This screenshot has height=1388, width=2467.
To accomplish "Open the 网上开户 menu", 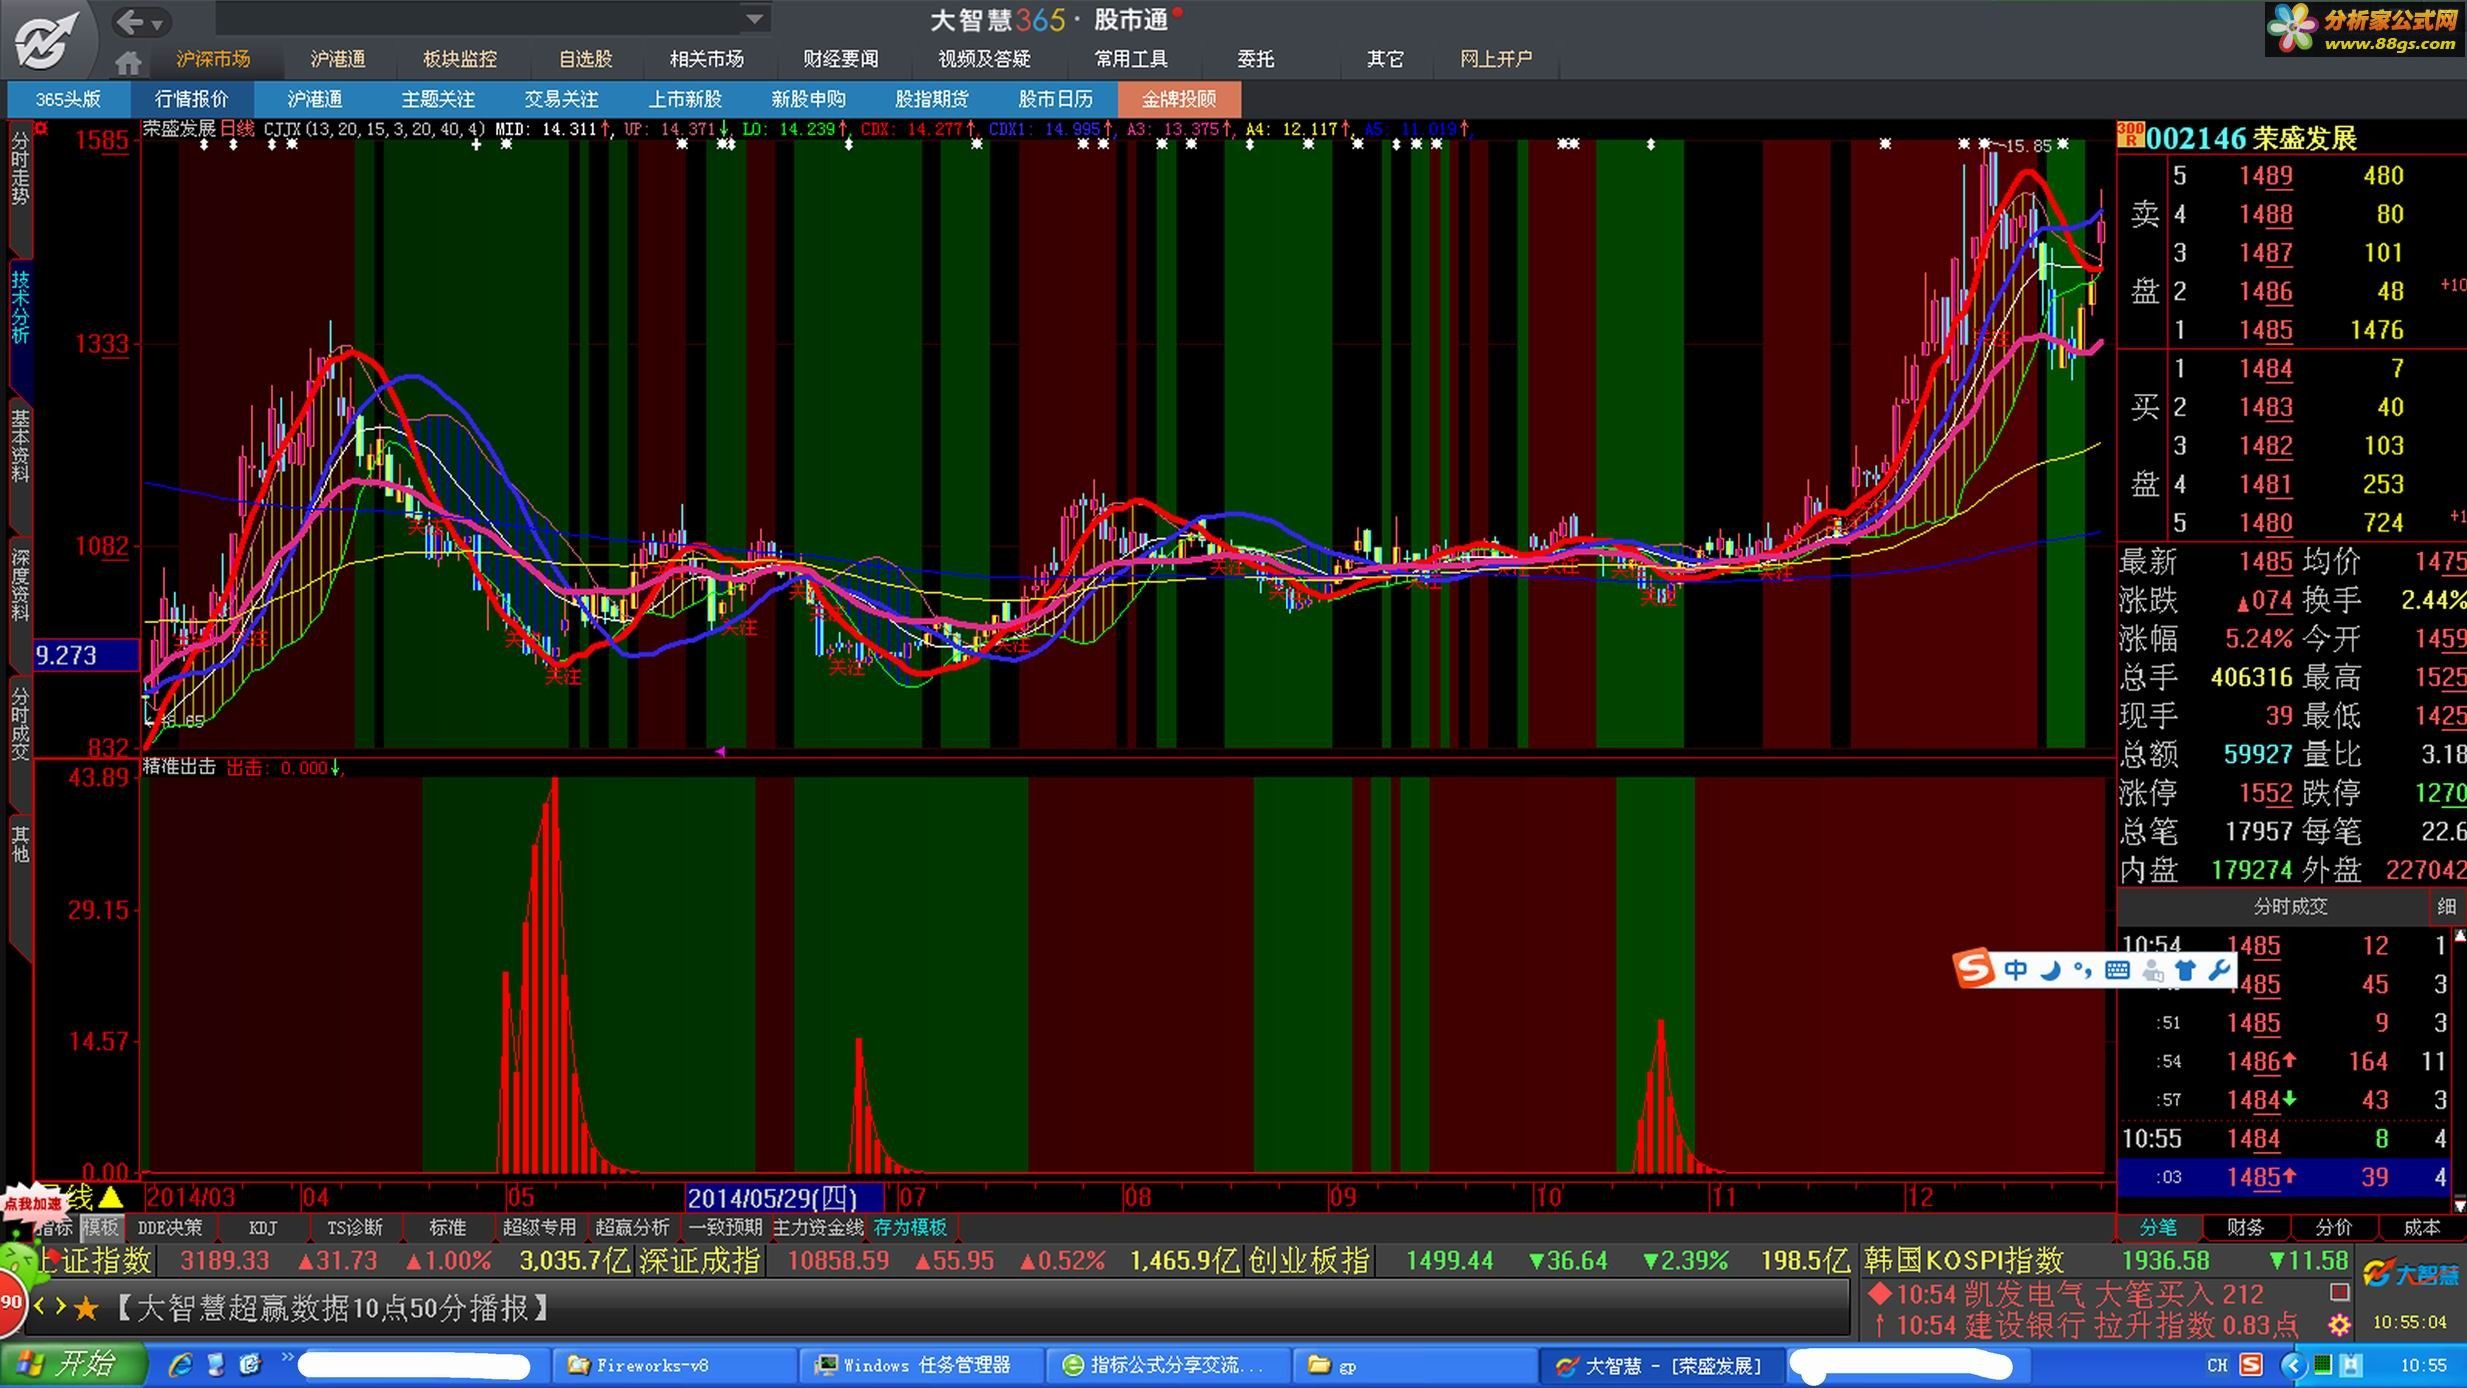I will (x=1496, y=59).
